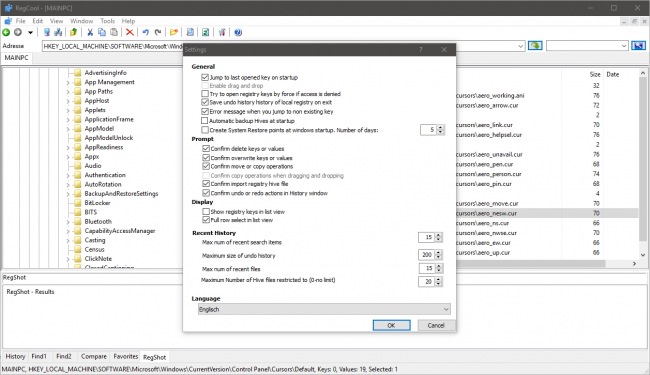The image size is (650, 375).
Task: Click the open folder favorites icon
Action: [174, 32]
